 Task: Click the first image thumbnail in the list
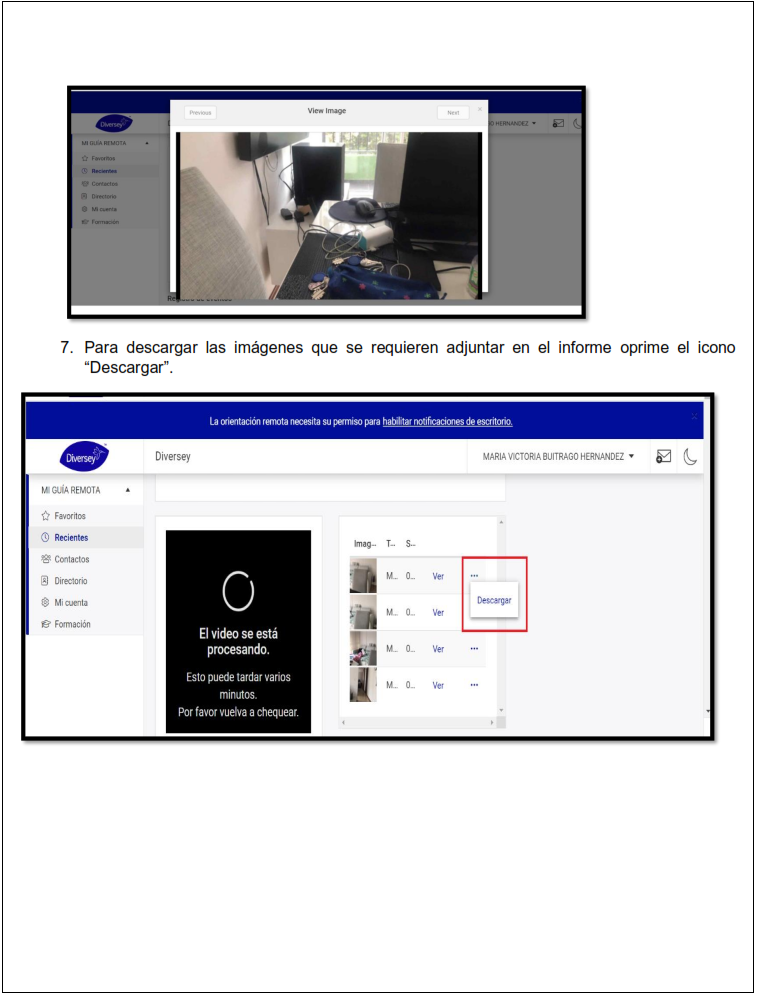363,576
